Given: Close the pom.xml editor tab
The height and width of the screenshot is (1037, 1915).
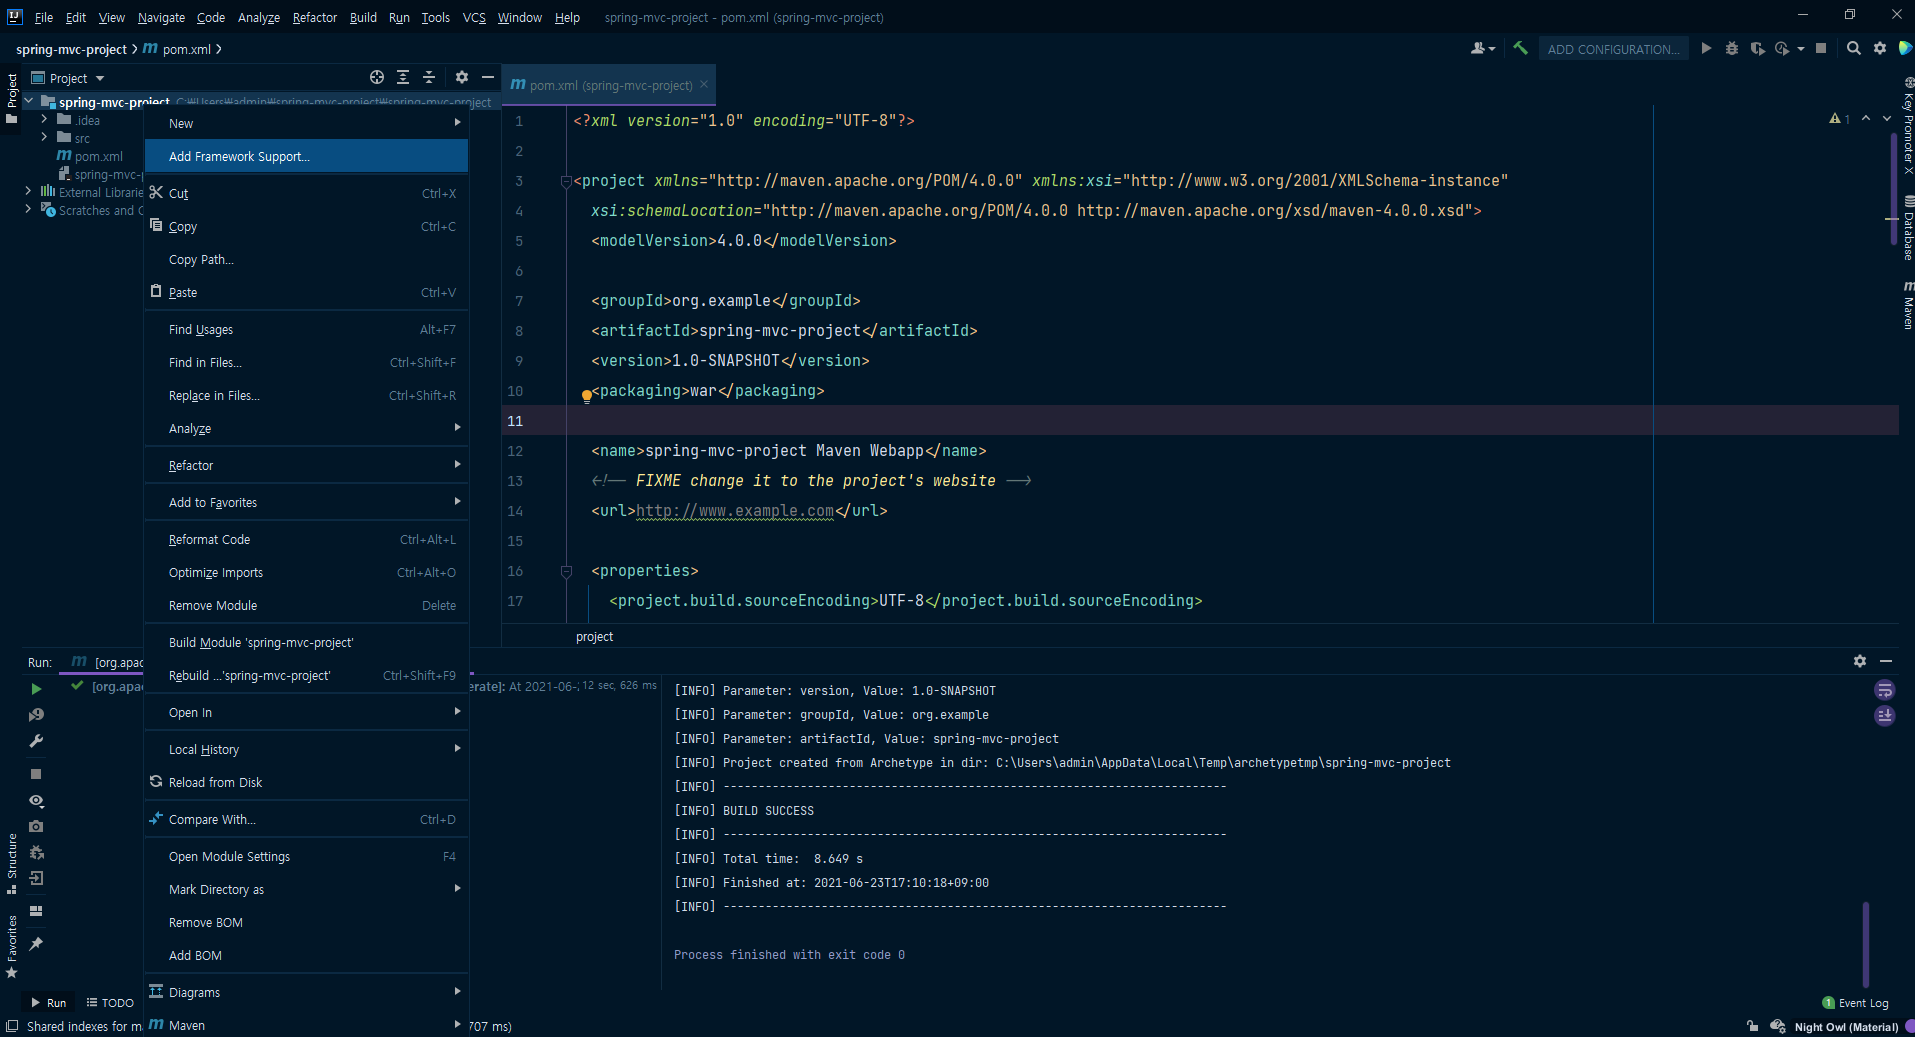Looking at the screenshot, I should coord(704,84).
